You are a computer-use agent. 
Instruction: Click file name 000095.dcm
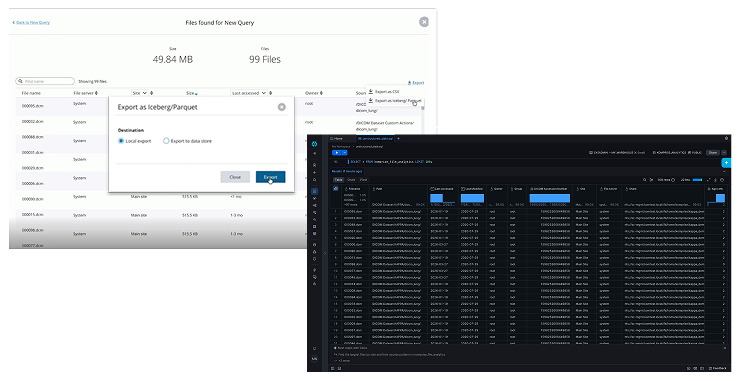(x=32, y=106)
